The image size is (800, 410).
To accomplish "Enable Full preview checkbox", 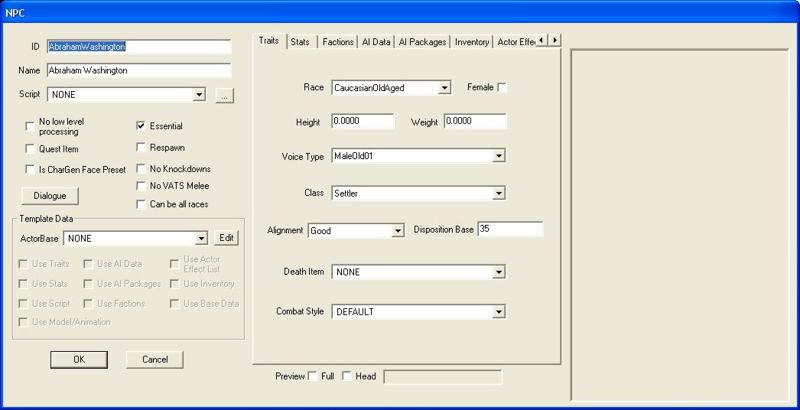I will tap(312, 376).
